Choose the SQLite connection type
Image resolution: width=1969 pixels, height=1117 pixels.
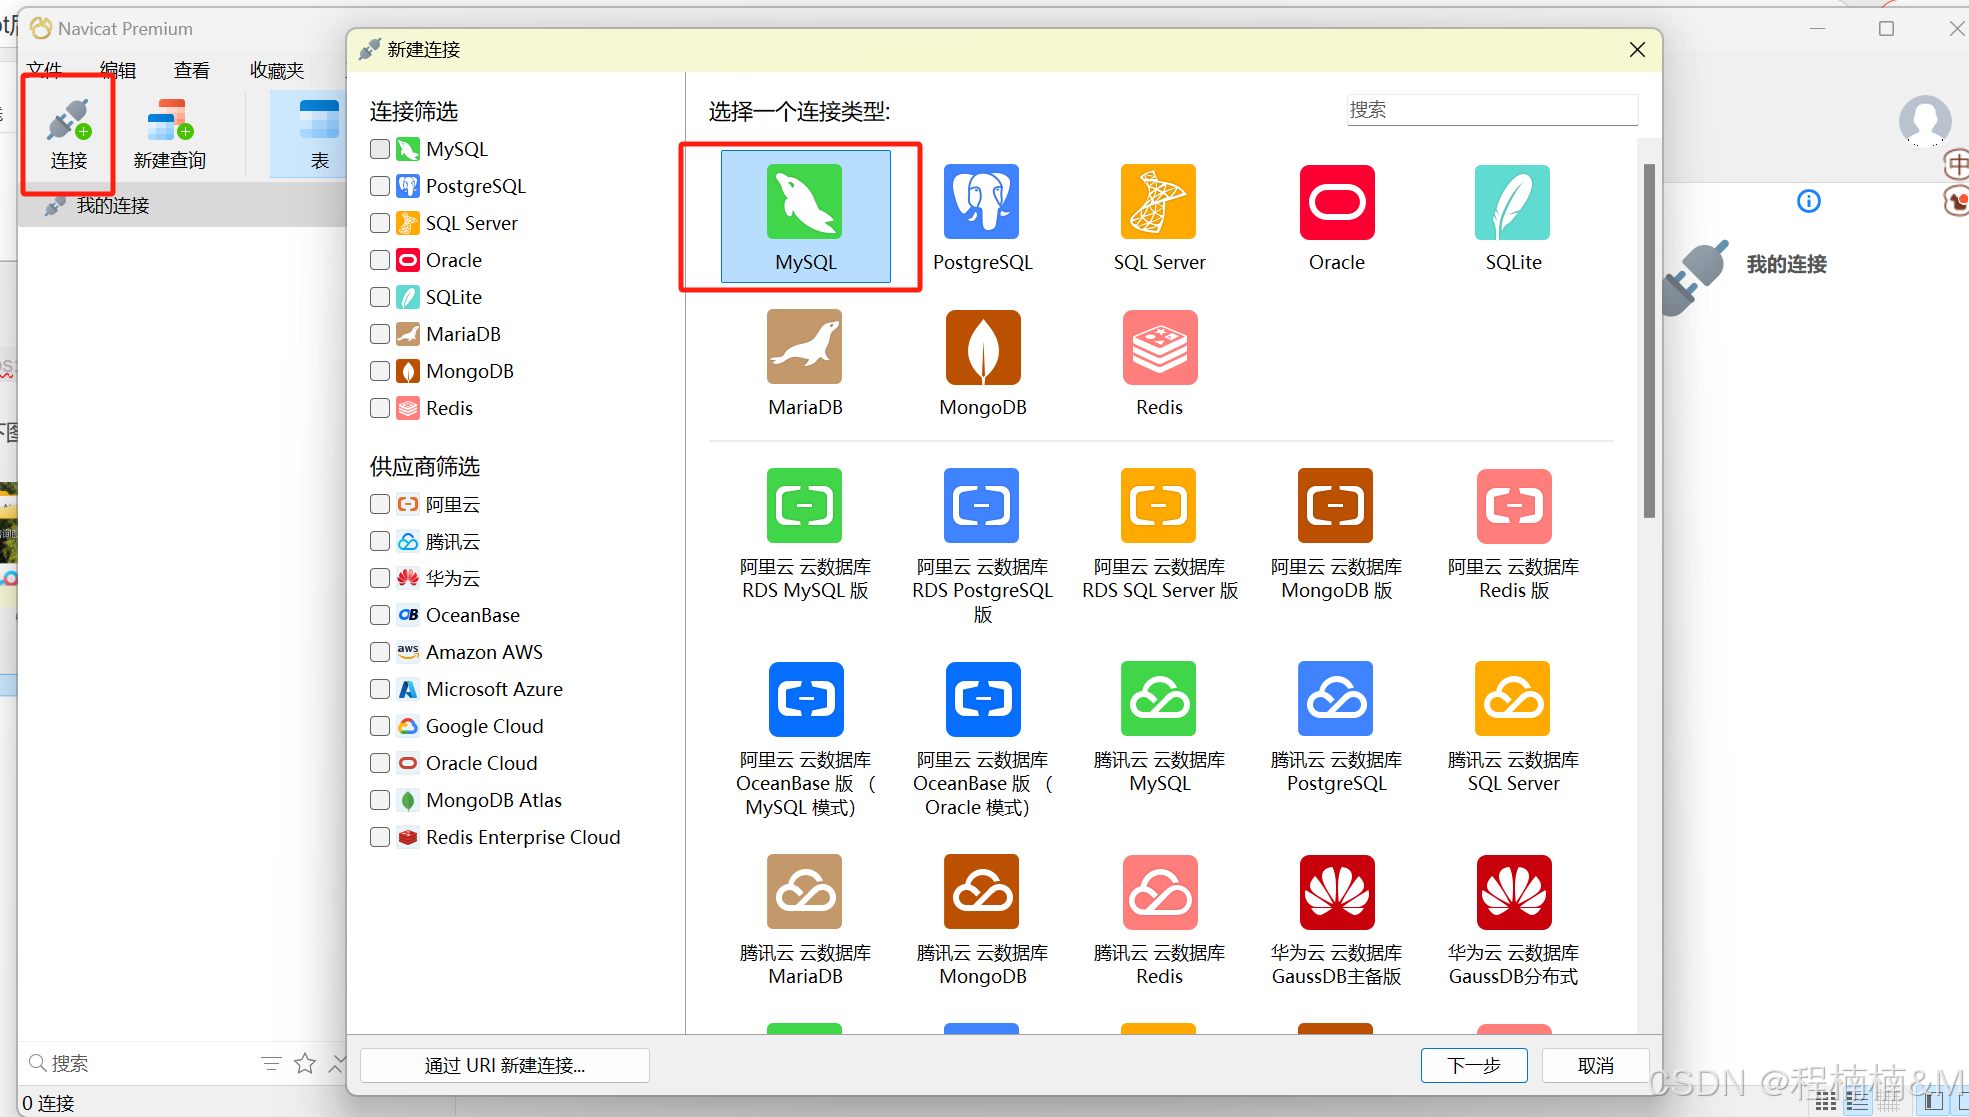pos(1513,218)
